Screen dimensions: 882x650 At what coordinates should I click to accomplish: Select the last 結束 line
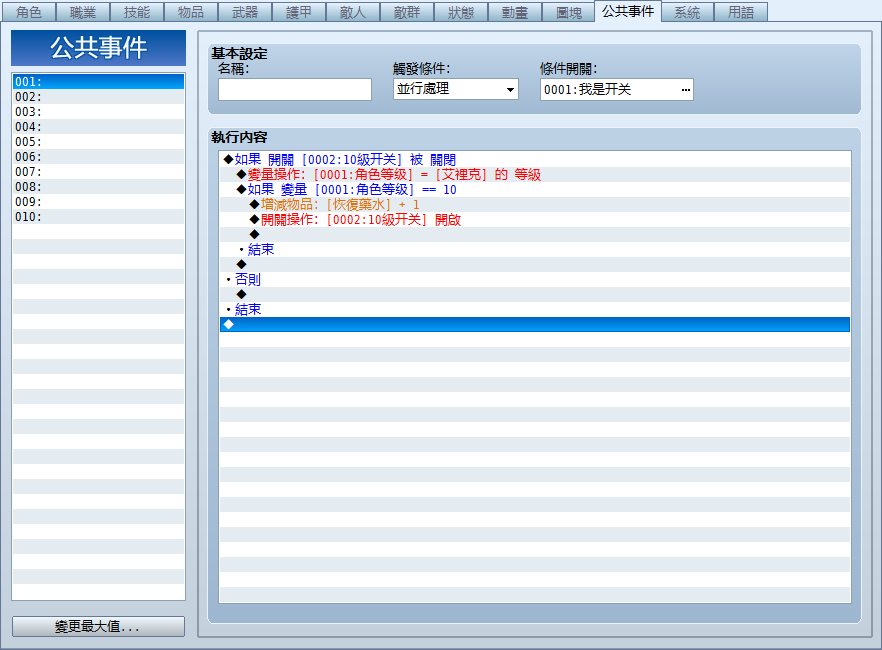(535, 309)
